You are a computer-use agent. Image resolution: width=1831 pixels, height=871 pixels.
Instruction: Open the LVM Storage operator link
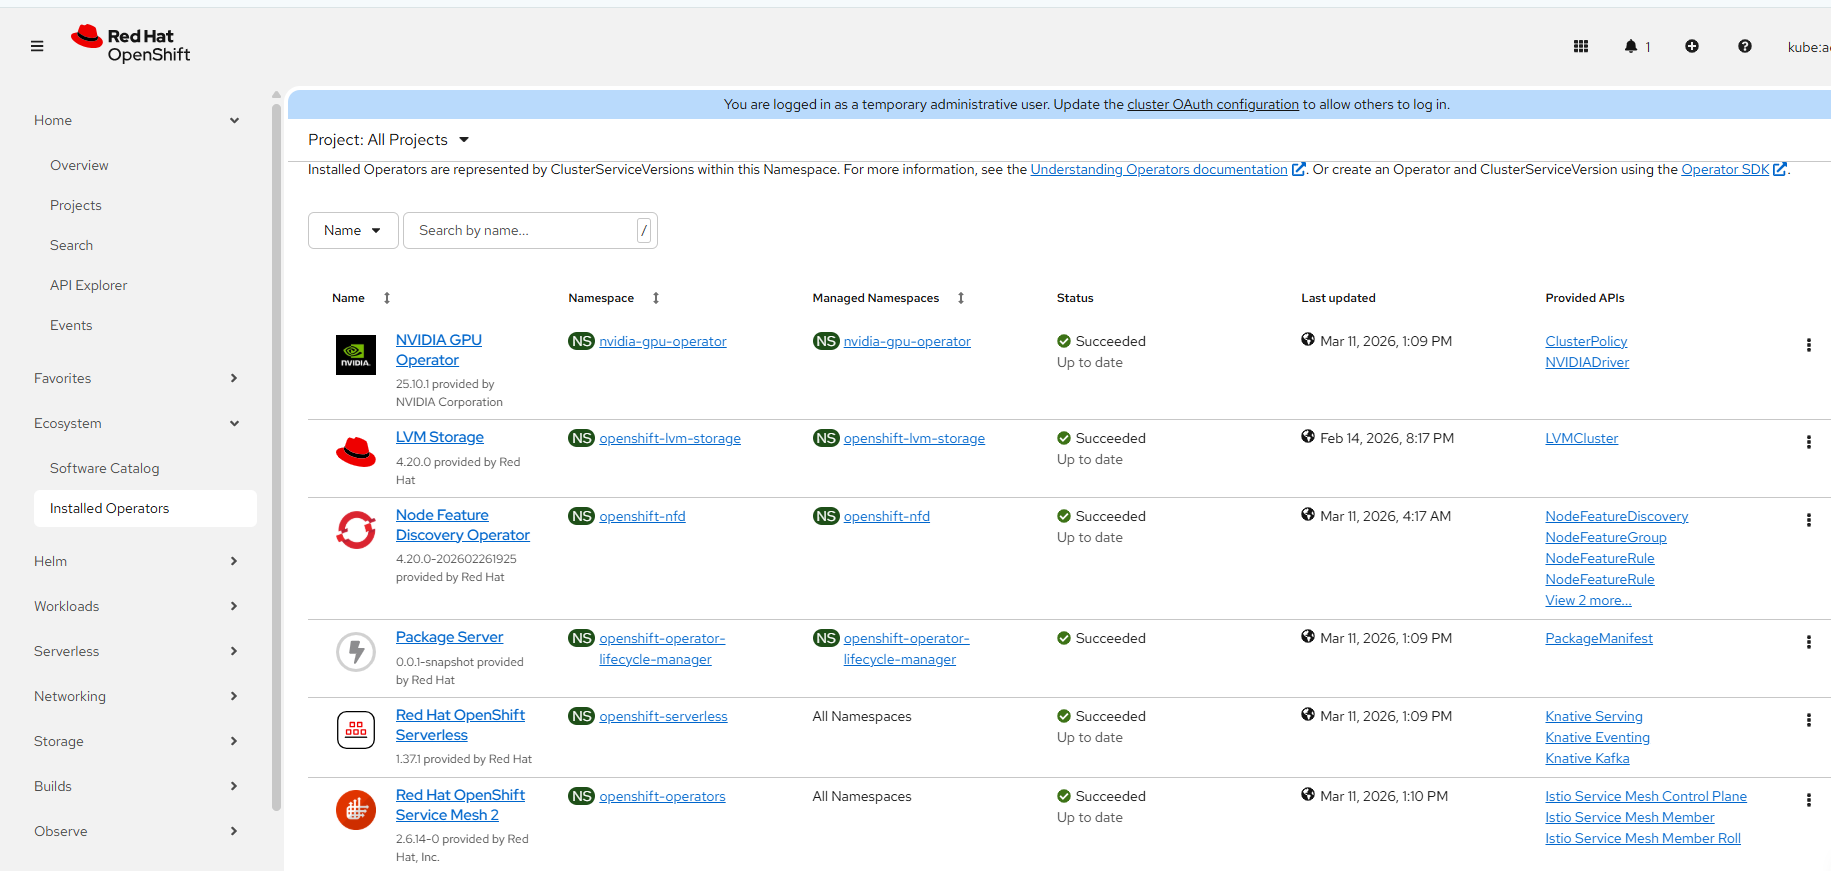coord(439,437)
